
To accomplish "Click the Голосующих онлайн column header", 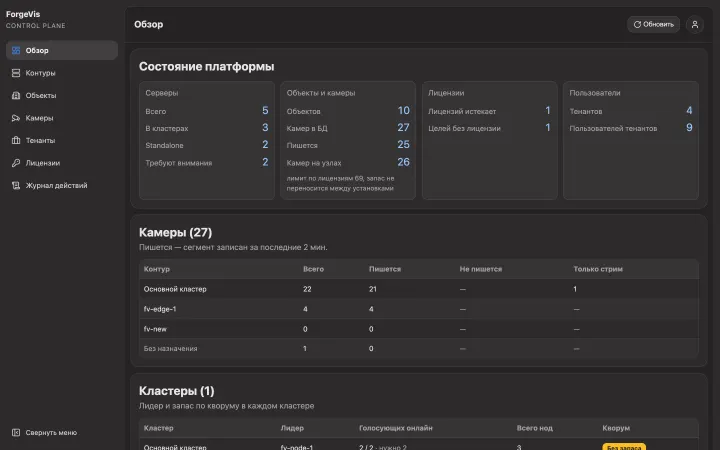I will coord(396,428).
